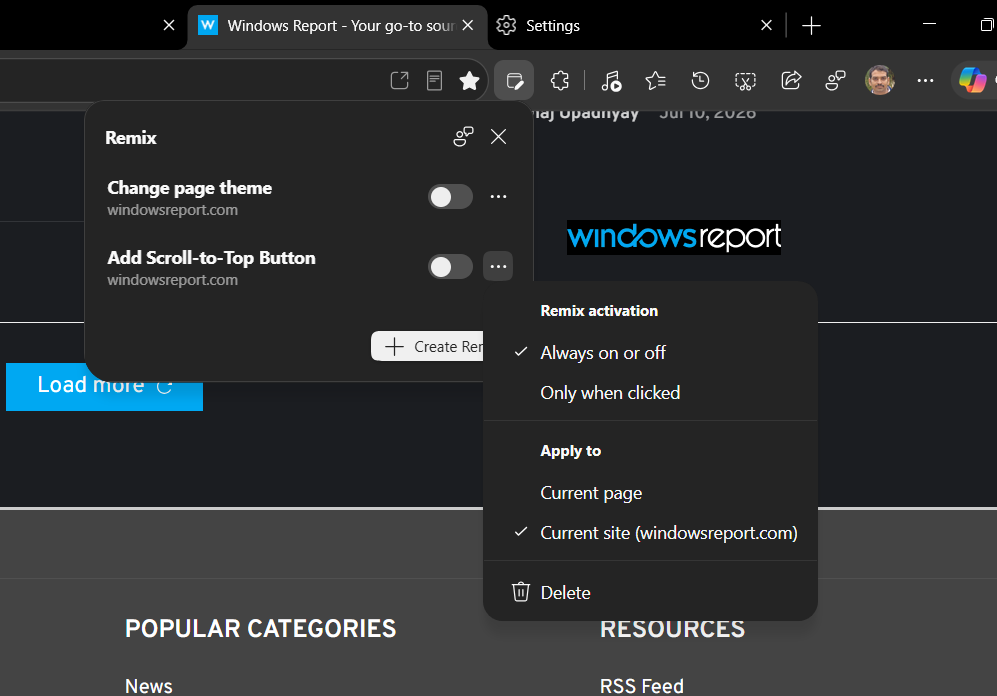Viewport: 997px width, 696px height.
Task: Close the Windows Report tab
Action: tap(468, 25)
